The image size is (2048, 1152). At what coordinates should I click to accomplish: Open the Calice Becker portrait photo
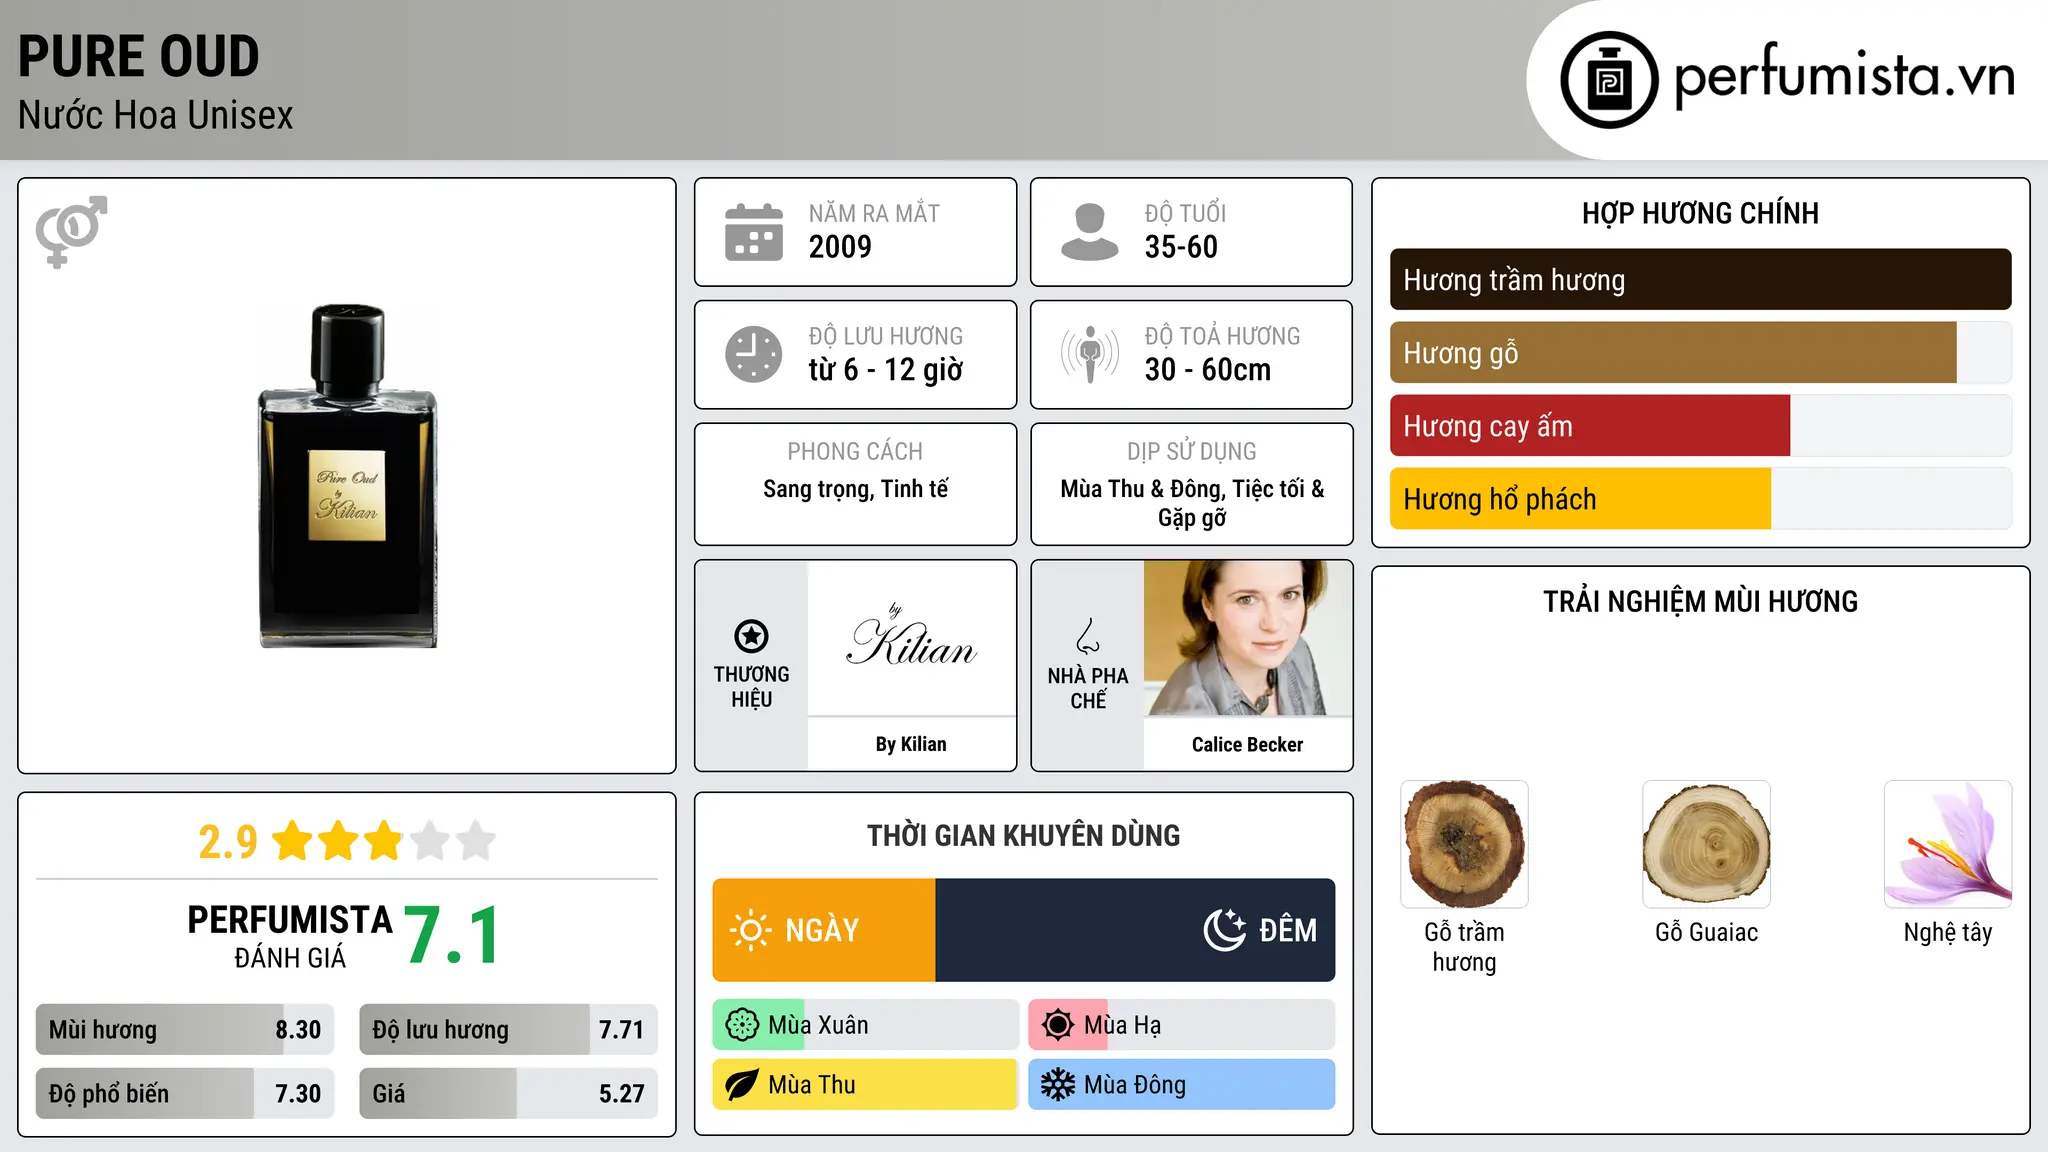1248,638
